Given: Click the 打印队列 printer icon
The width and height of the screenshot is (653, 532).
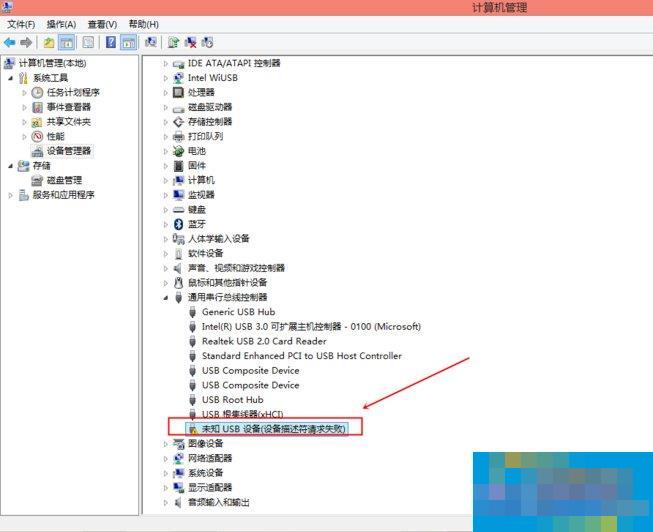Looking at the screenshot, I should (179, 136).
